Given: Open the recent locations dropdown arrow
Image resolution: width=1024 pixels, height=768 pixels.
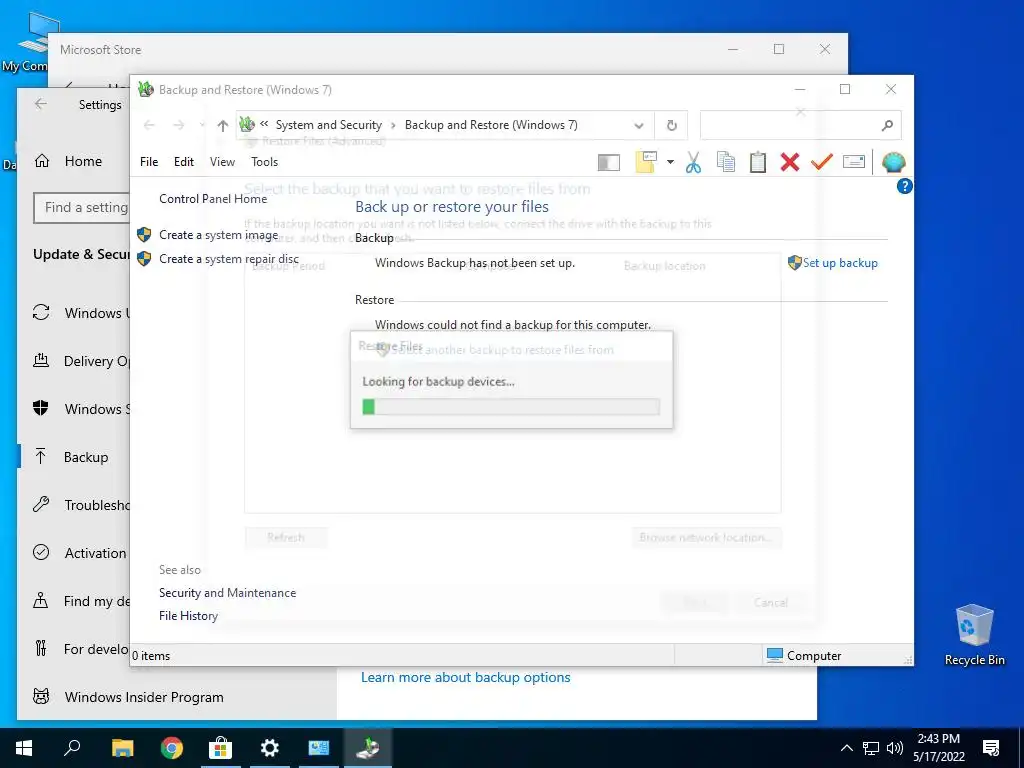Looking at the screenshot, I should coord(202,125).
